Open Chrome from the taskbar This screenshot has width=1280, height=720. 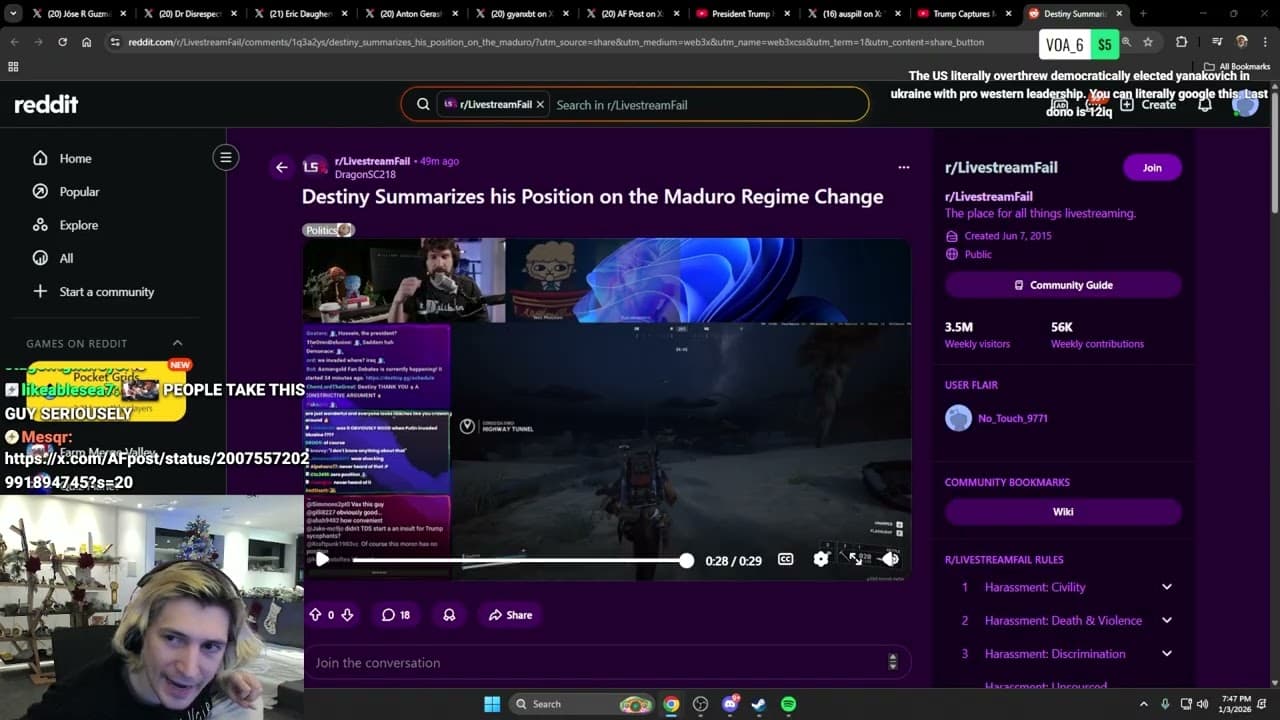[671, 704]
